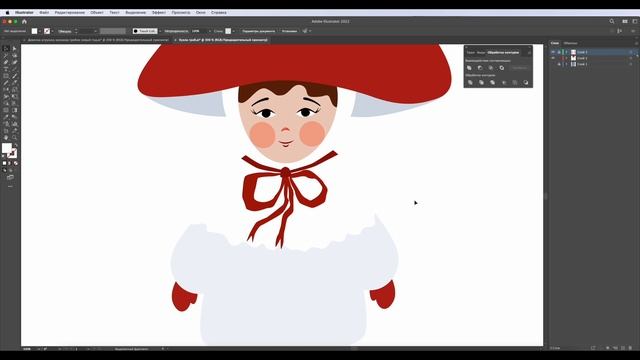Screen dimensions: 640x360
Task: Click the trash icon in Layers panel
Action: tap(631, 348)
